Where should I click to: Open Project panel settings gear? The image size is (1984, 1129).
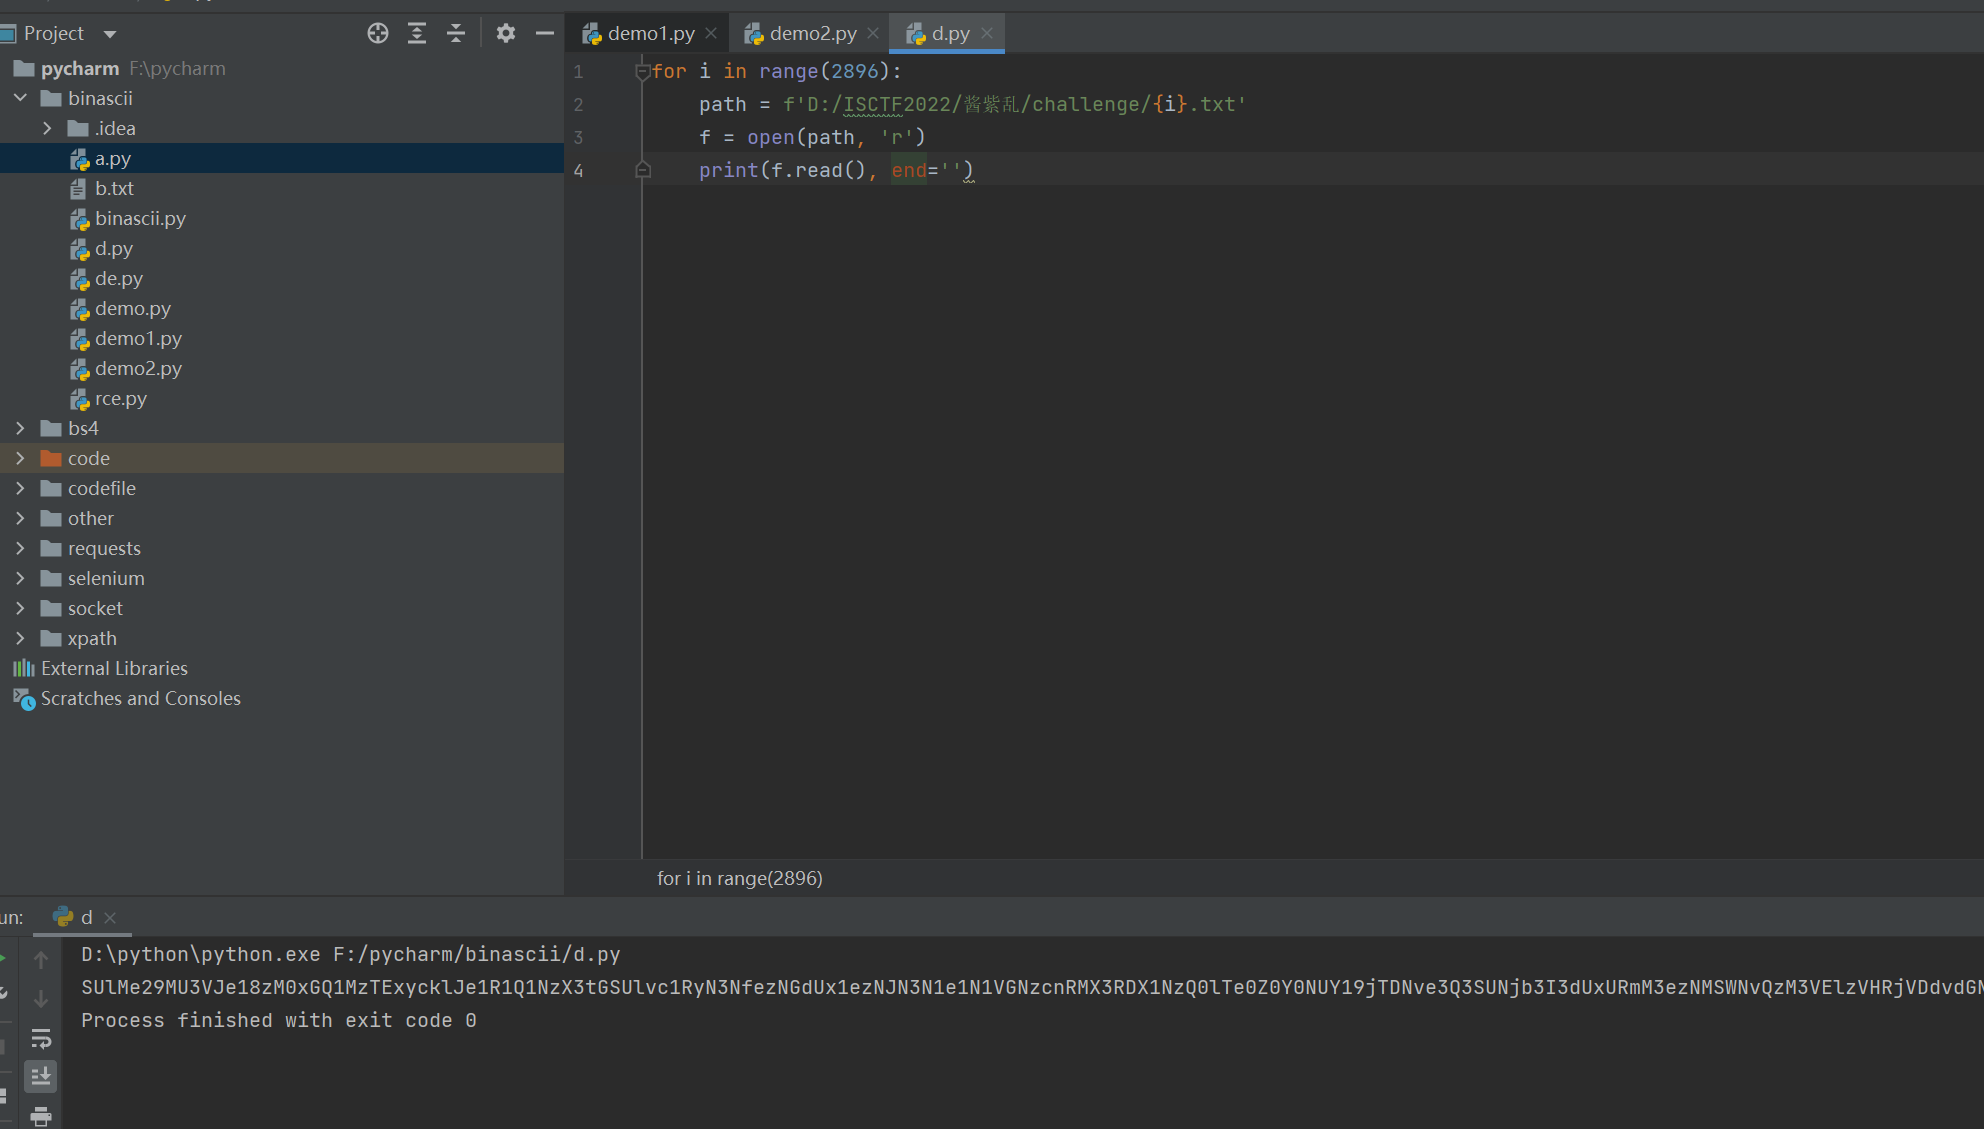point(506,33)
